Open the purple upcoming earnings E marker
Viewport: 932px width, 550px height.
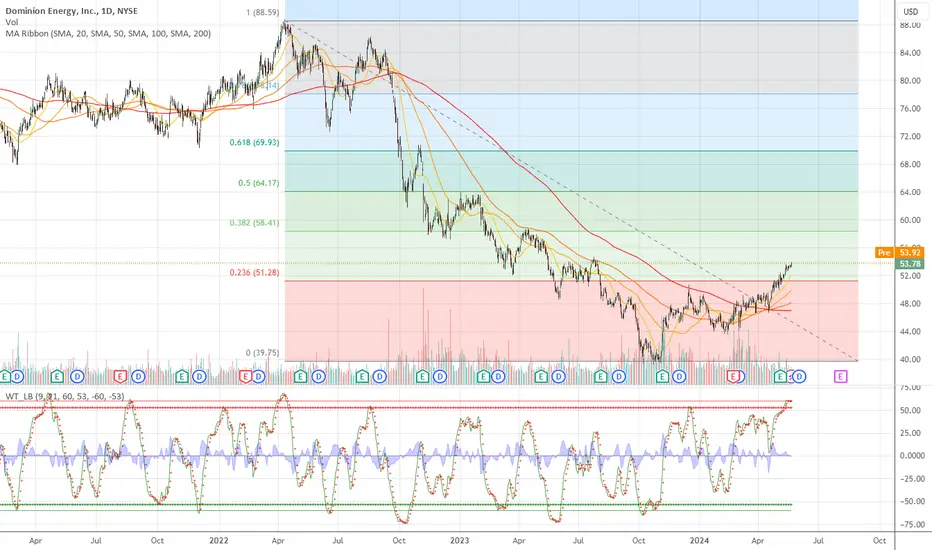click(x=840, y=376)
